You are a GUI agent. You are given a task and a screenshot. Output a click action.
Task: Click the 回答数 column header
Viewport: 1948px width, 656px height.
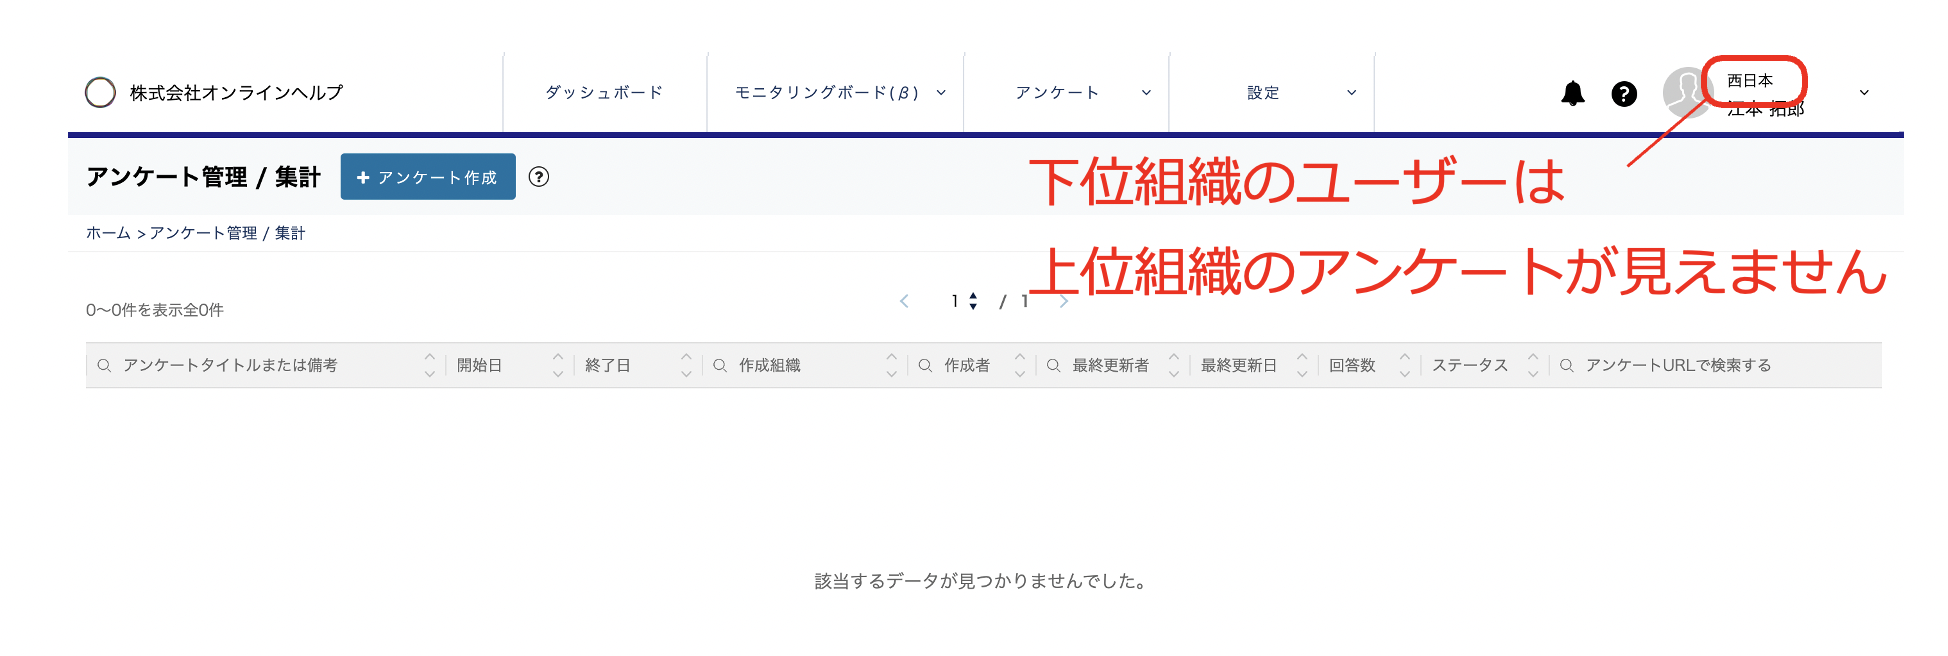(x=1352, y=366)
